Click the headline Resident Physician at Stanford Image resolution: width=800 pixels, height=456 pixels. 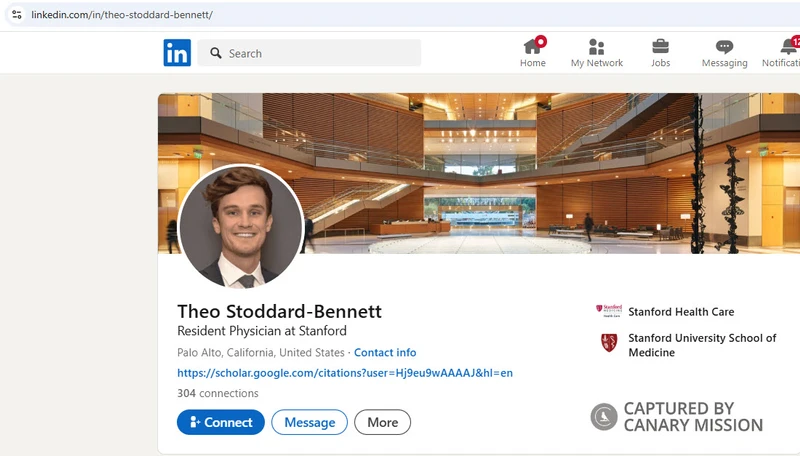click(262, 331)
